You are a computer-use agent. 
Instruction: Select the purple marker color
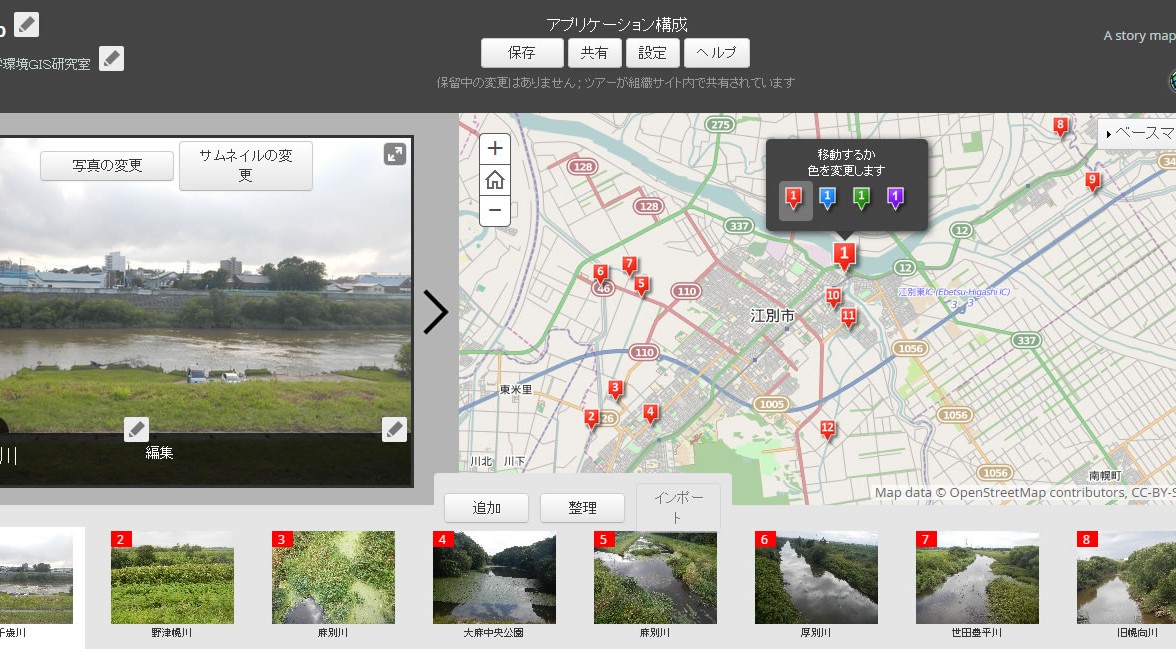pos(895,198)
